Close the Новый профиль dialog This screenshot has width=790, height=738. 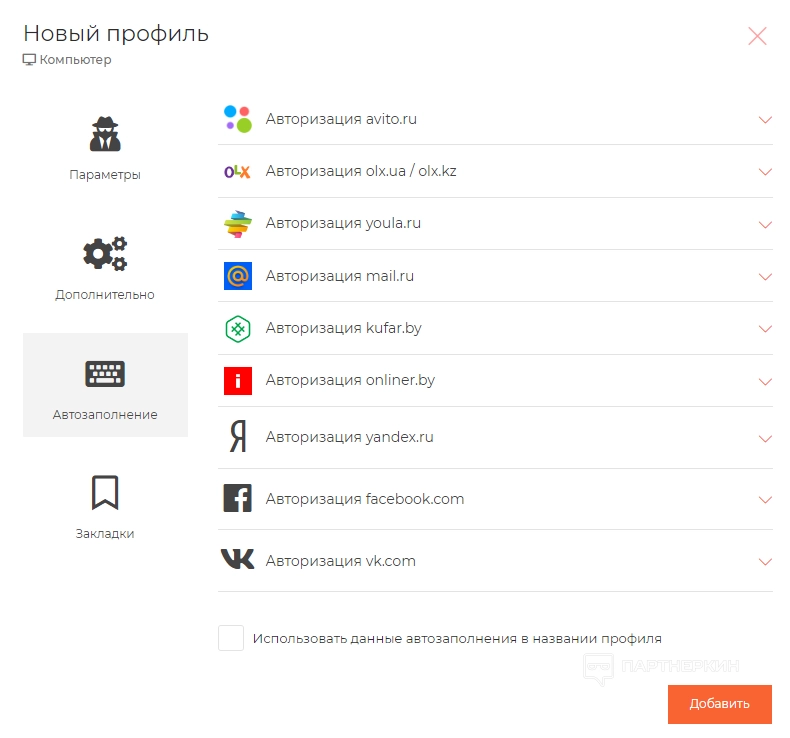coord(757,37)
